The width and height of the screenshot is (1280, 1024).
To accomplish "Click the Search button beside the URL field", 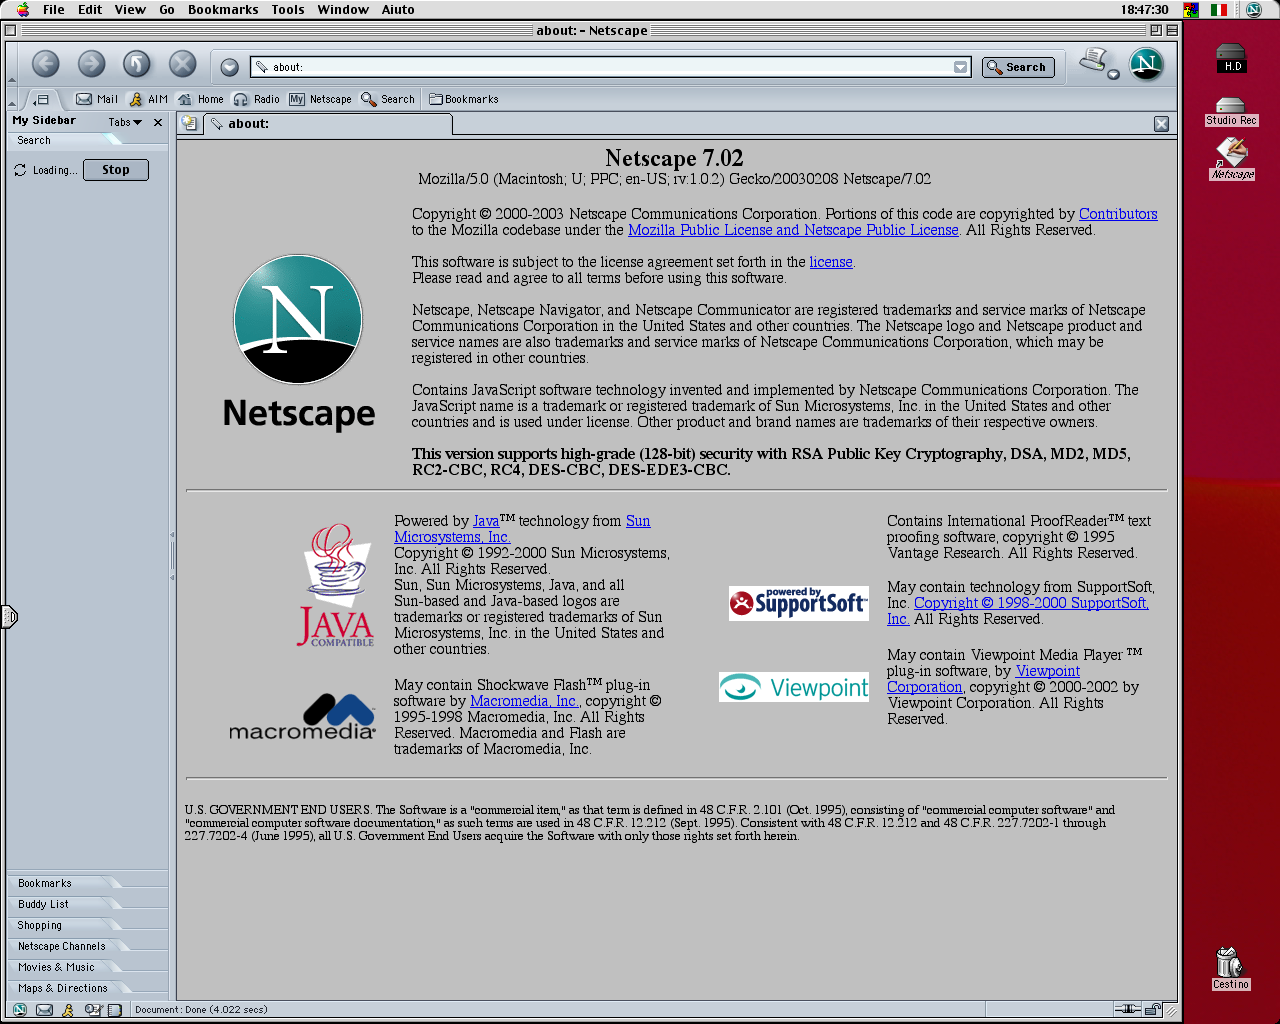I will [1018, 67].
